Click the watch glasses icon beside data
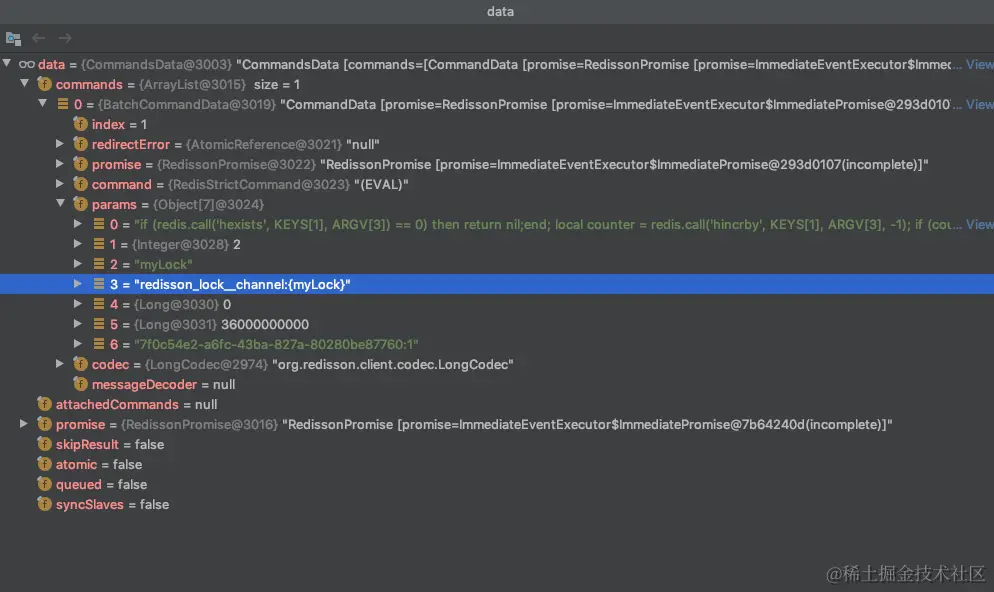Screen dimensions: 994x592 (27, 64)
